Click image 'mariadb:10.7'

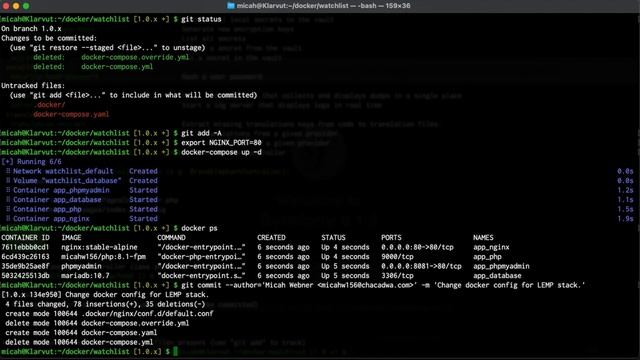[x=85, y=276]
